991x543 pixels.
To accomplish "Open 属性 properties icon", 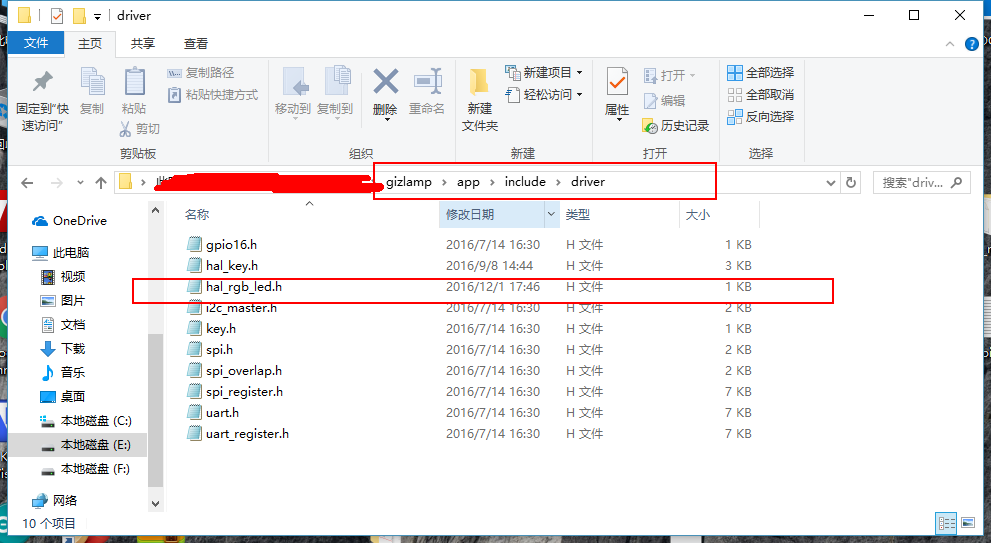I will point(617,84).
